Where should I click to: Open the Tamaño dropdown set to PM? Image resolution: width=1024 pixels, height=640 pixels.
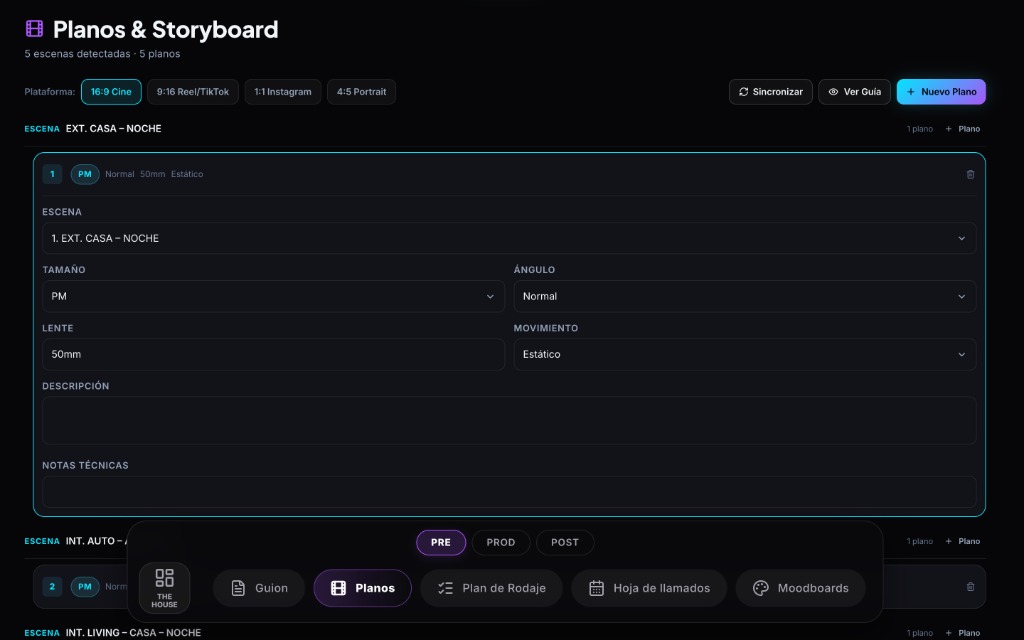tap(274, 296)
